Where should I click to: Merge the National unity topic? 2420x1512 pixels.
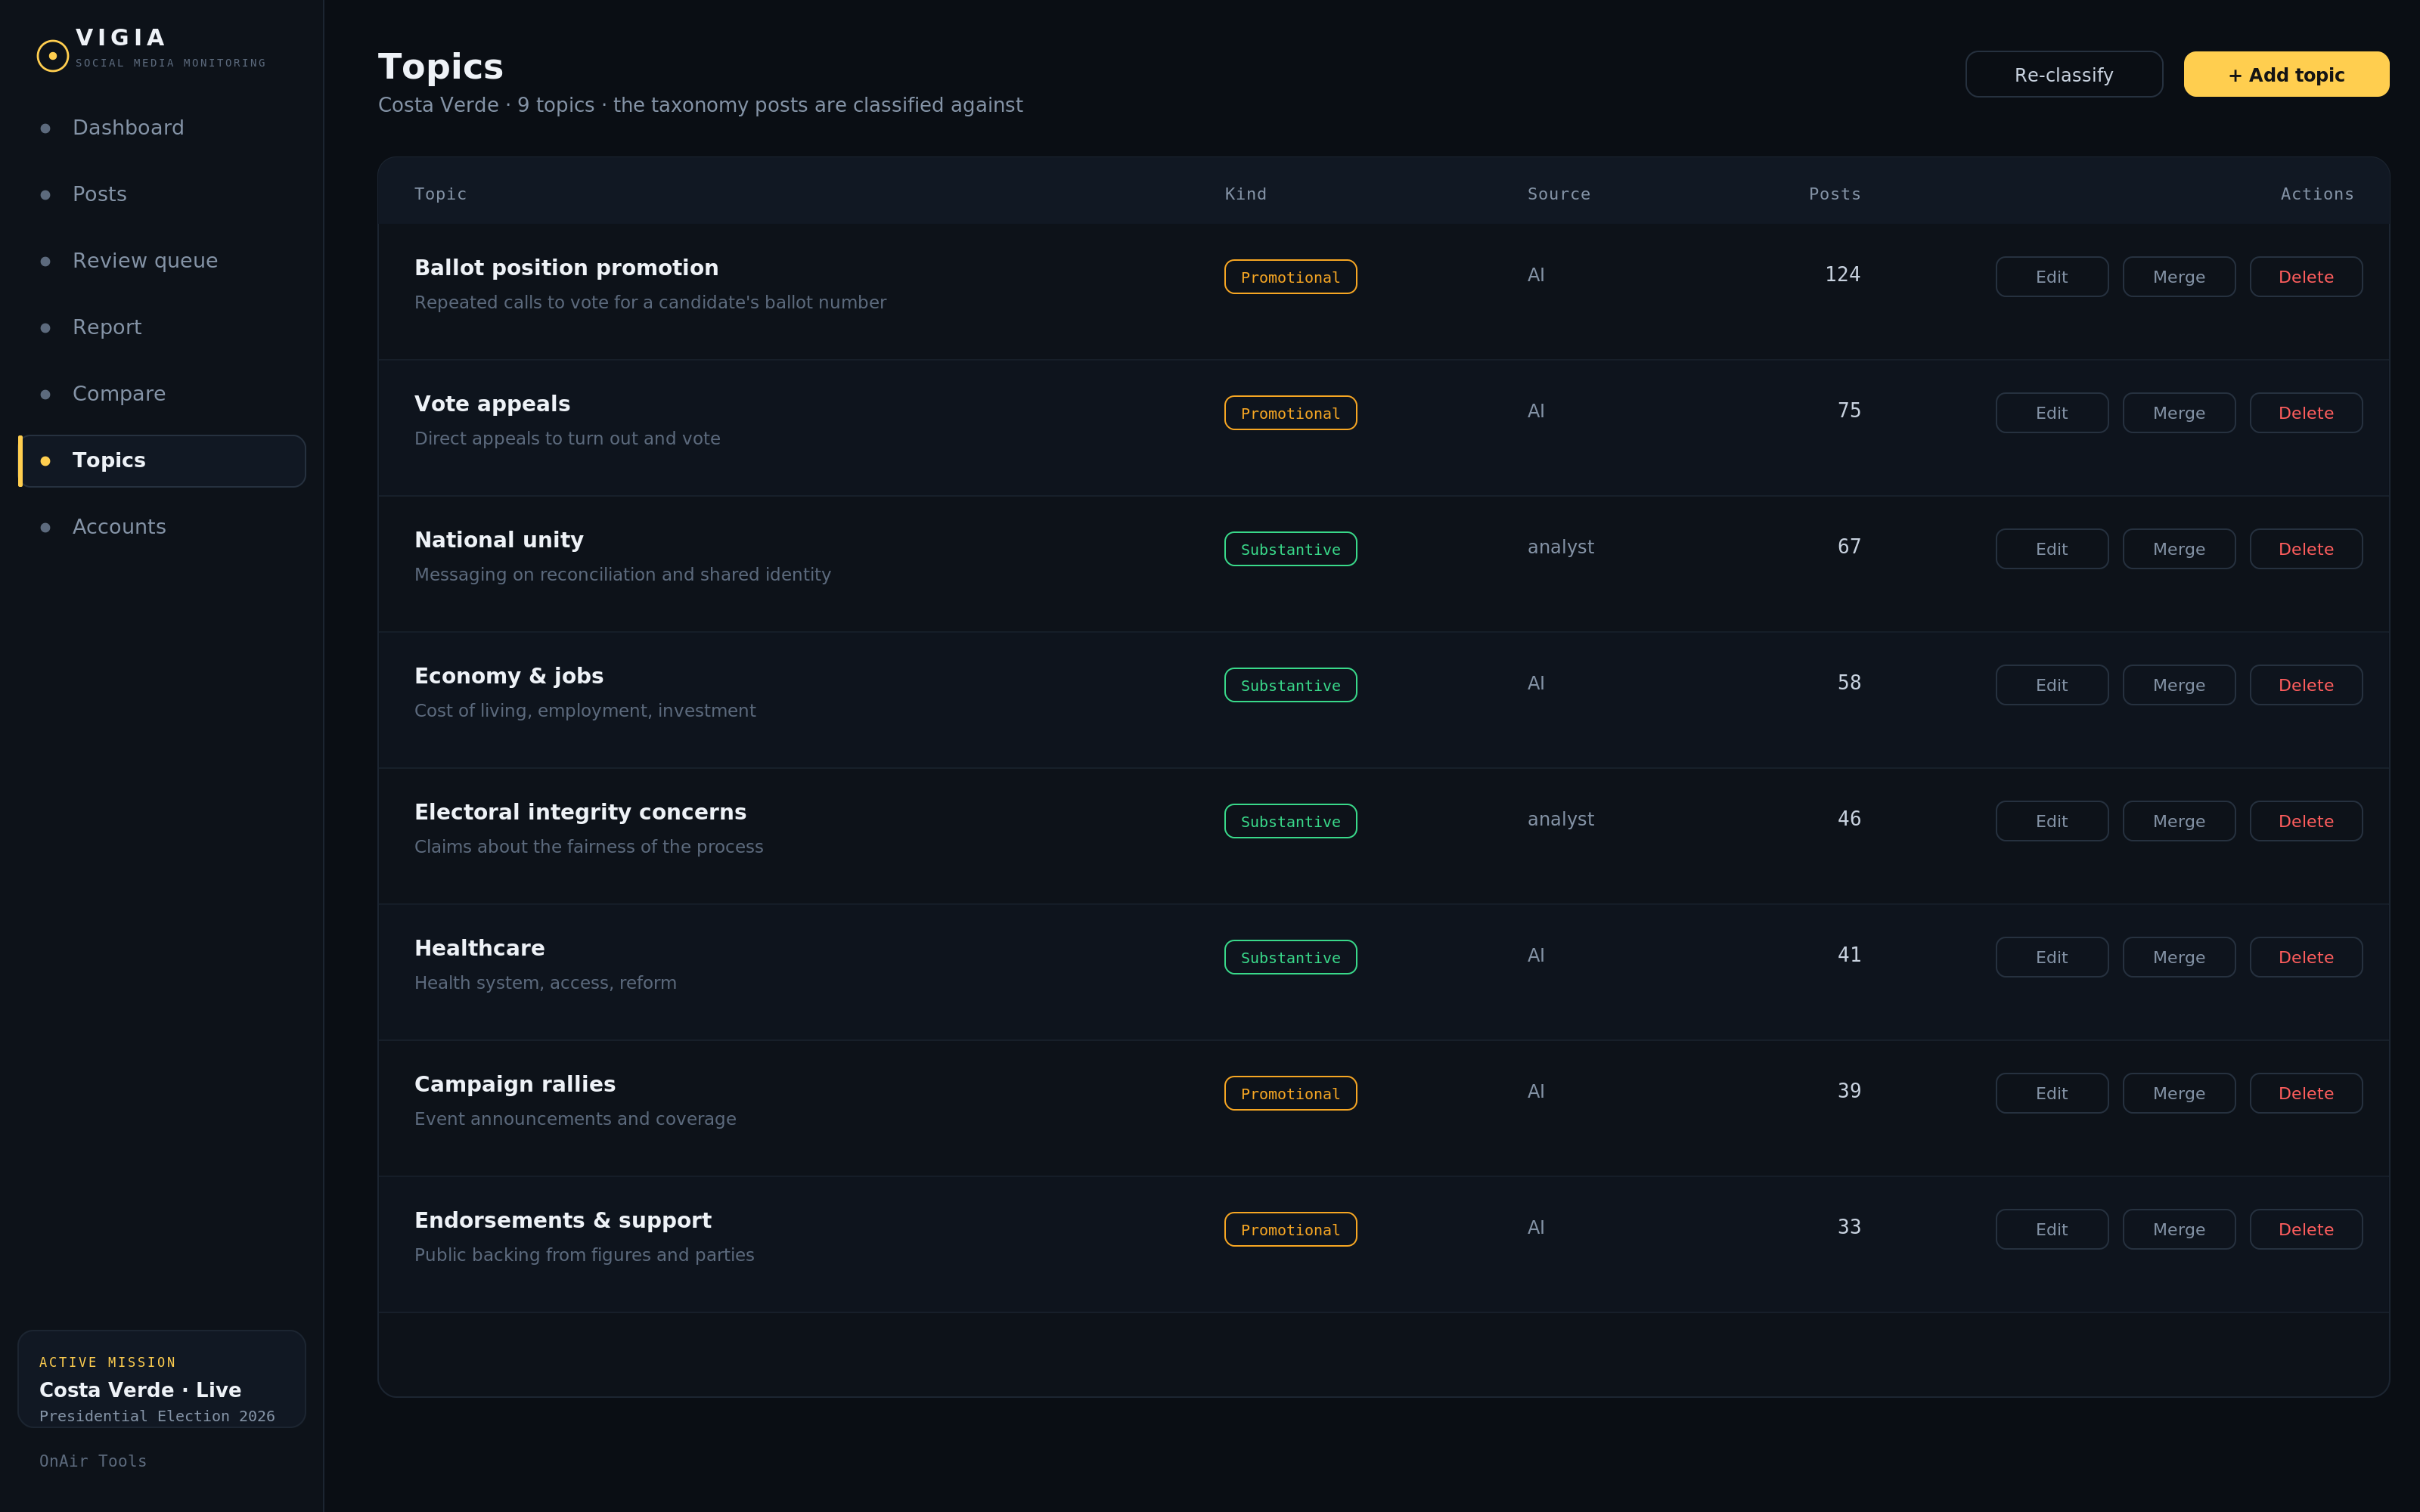tap(2178, 549)
